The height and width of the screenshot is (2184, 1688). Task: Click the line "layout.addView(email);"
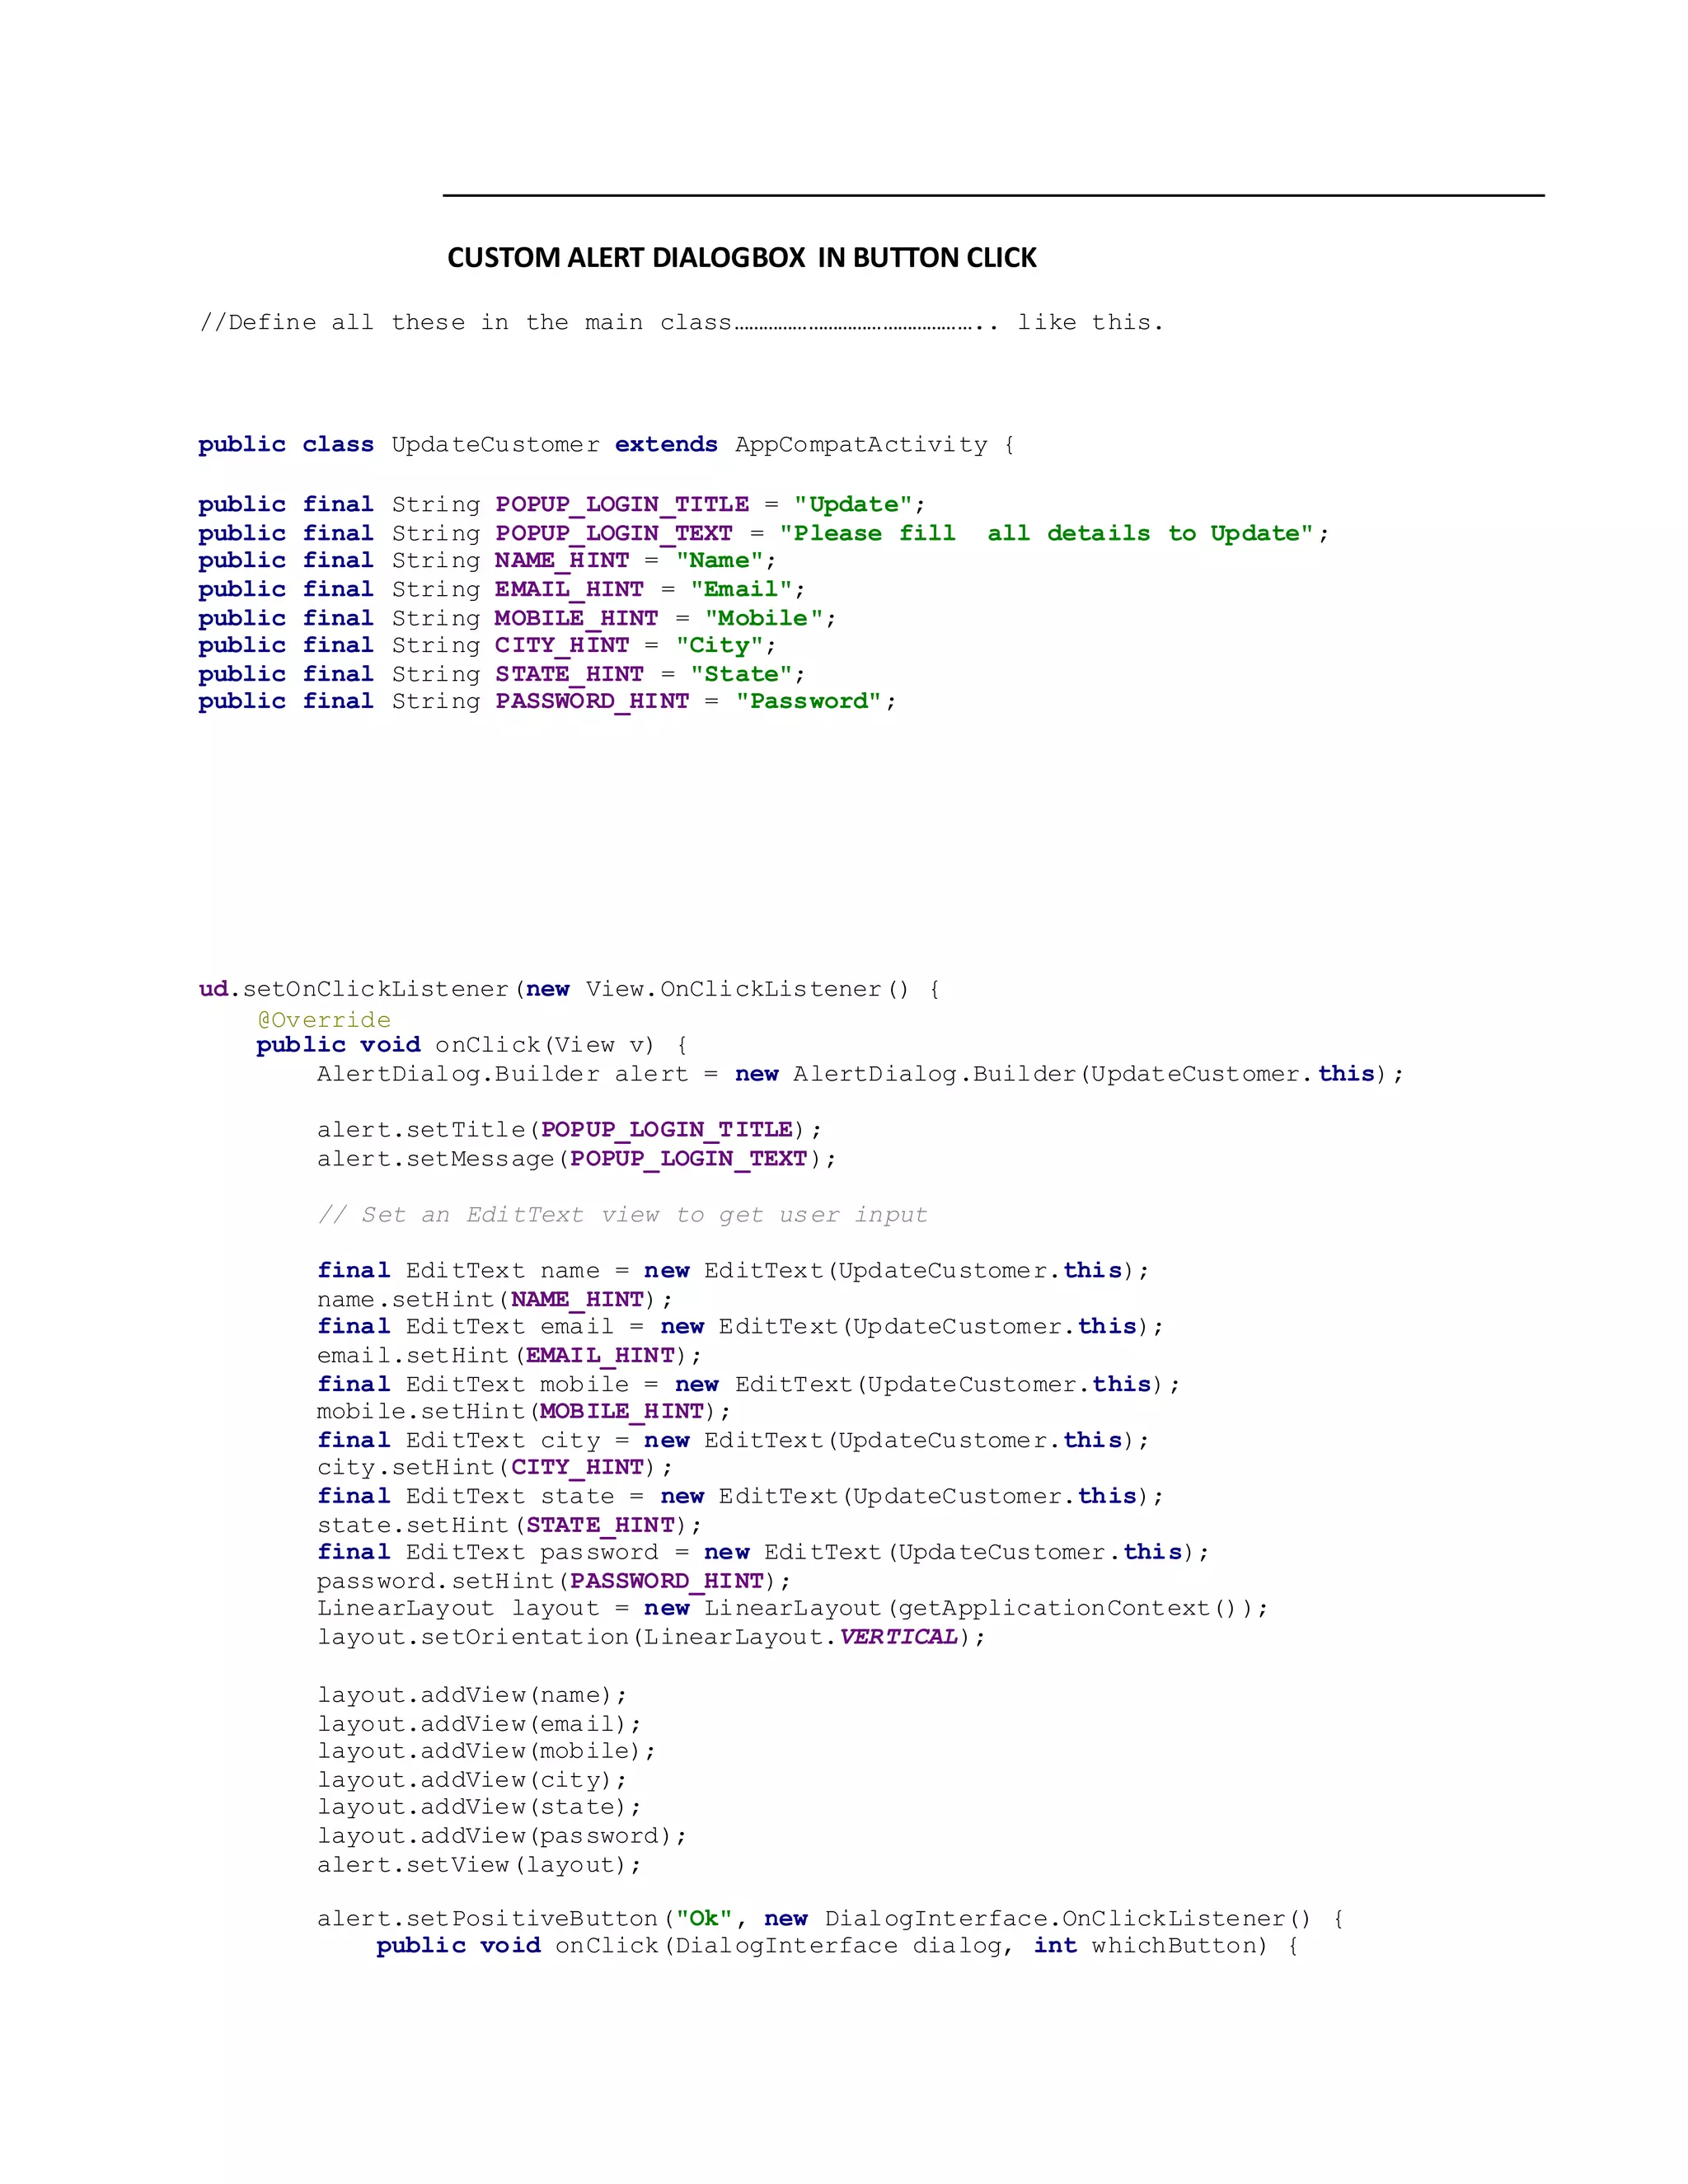pyautogui.click(x=480, y=1724)
